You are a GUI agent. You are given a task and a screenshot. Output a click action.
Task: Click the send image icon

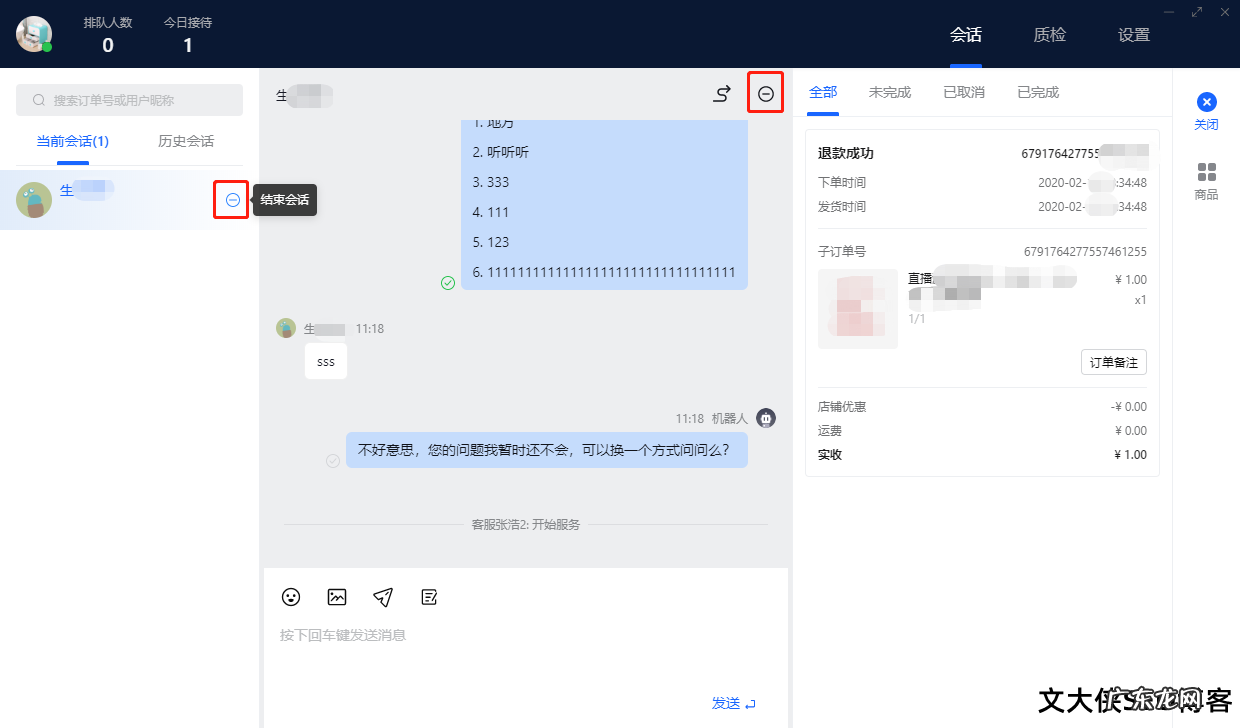pos(337,597)
